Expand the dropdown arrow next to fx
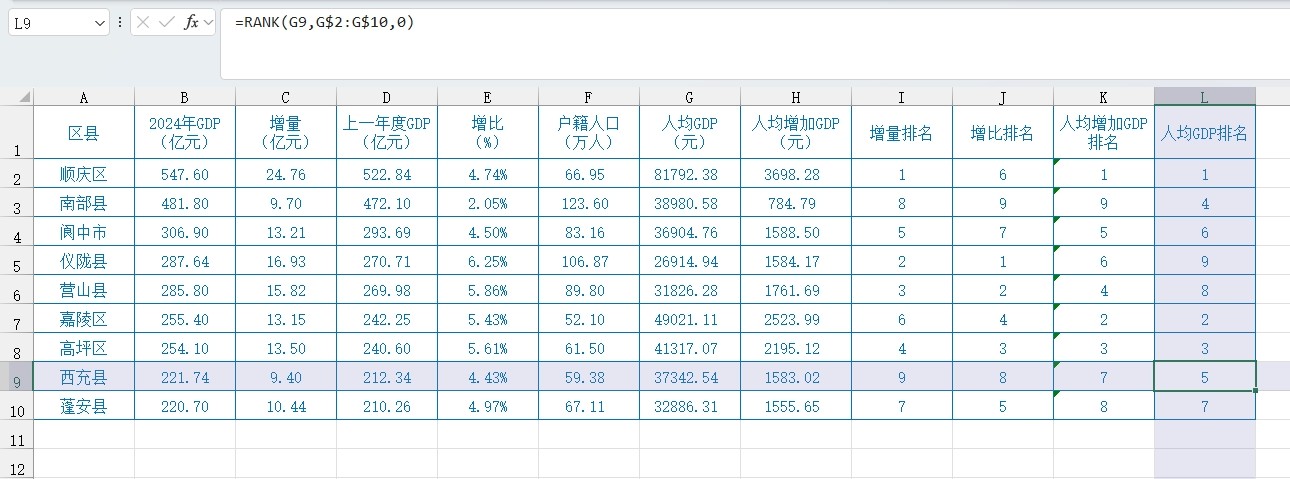The width and height of the screenshot is (1290, 479). point(208,22)
